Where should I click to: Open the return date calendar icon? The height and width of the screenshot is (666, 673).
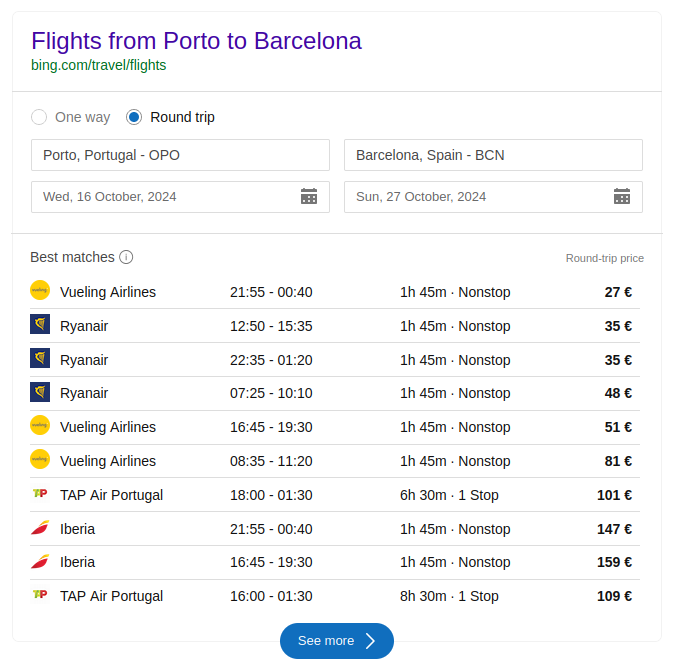click(622, 196)
